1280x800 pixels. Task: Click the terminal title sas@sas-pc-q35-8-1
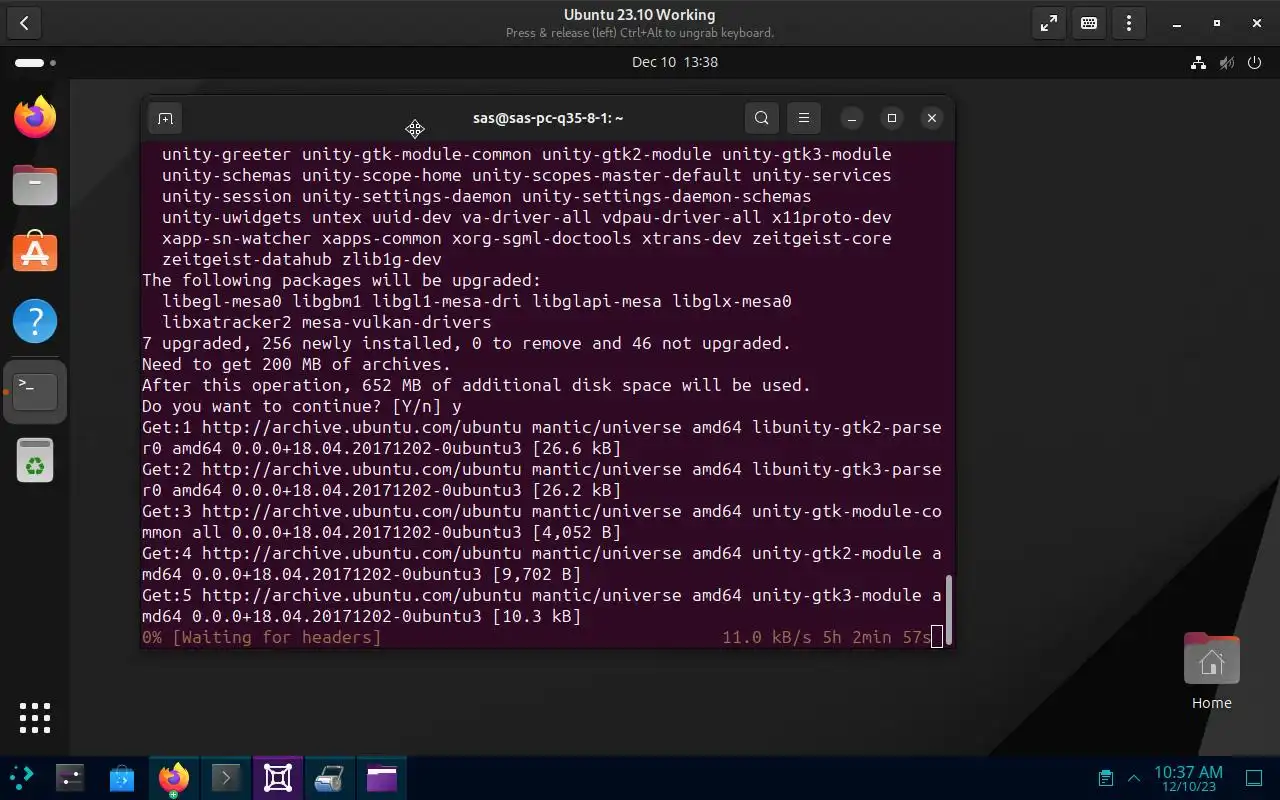tap(548, 118)
